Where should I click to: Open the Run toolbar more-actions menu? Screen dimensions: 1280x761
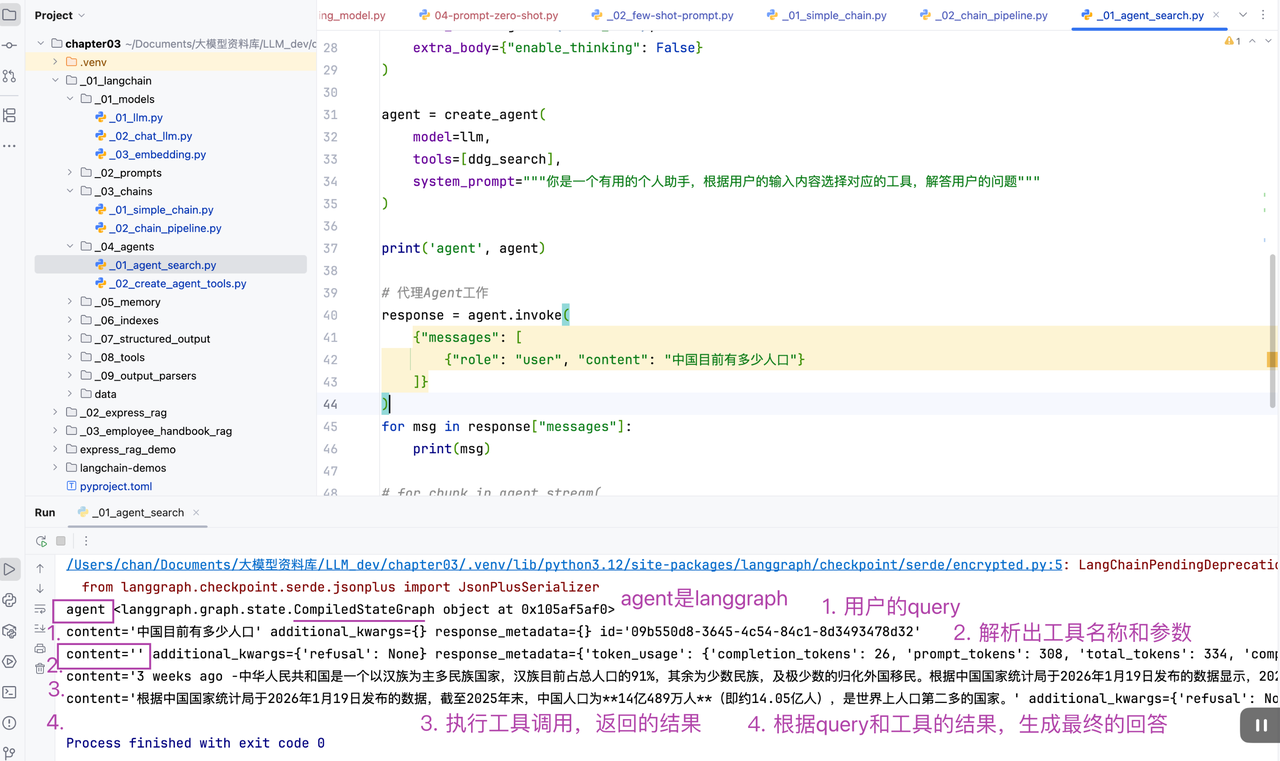[x=86, y=541]
